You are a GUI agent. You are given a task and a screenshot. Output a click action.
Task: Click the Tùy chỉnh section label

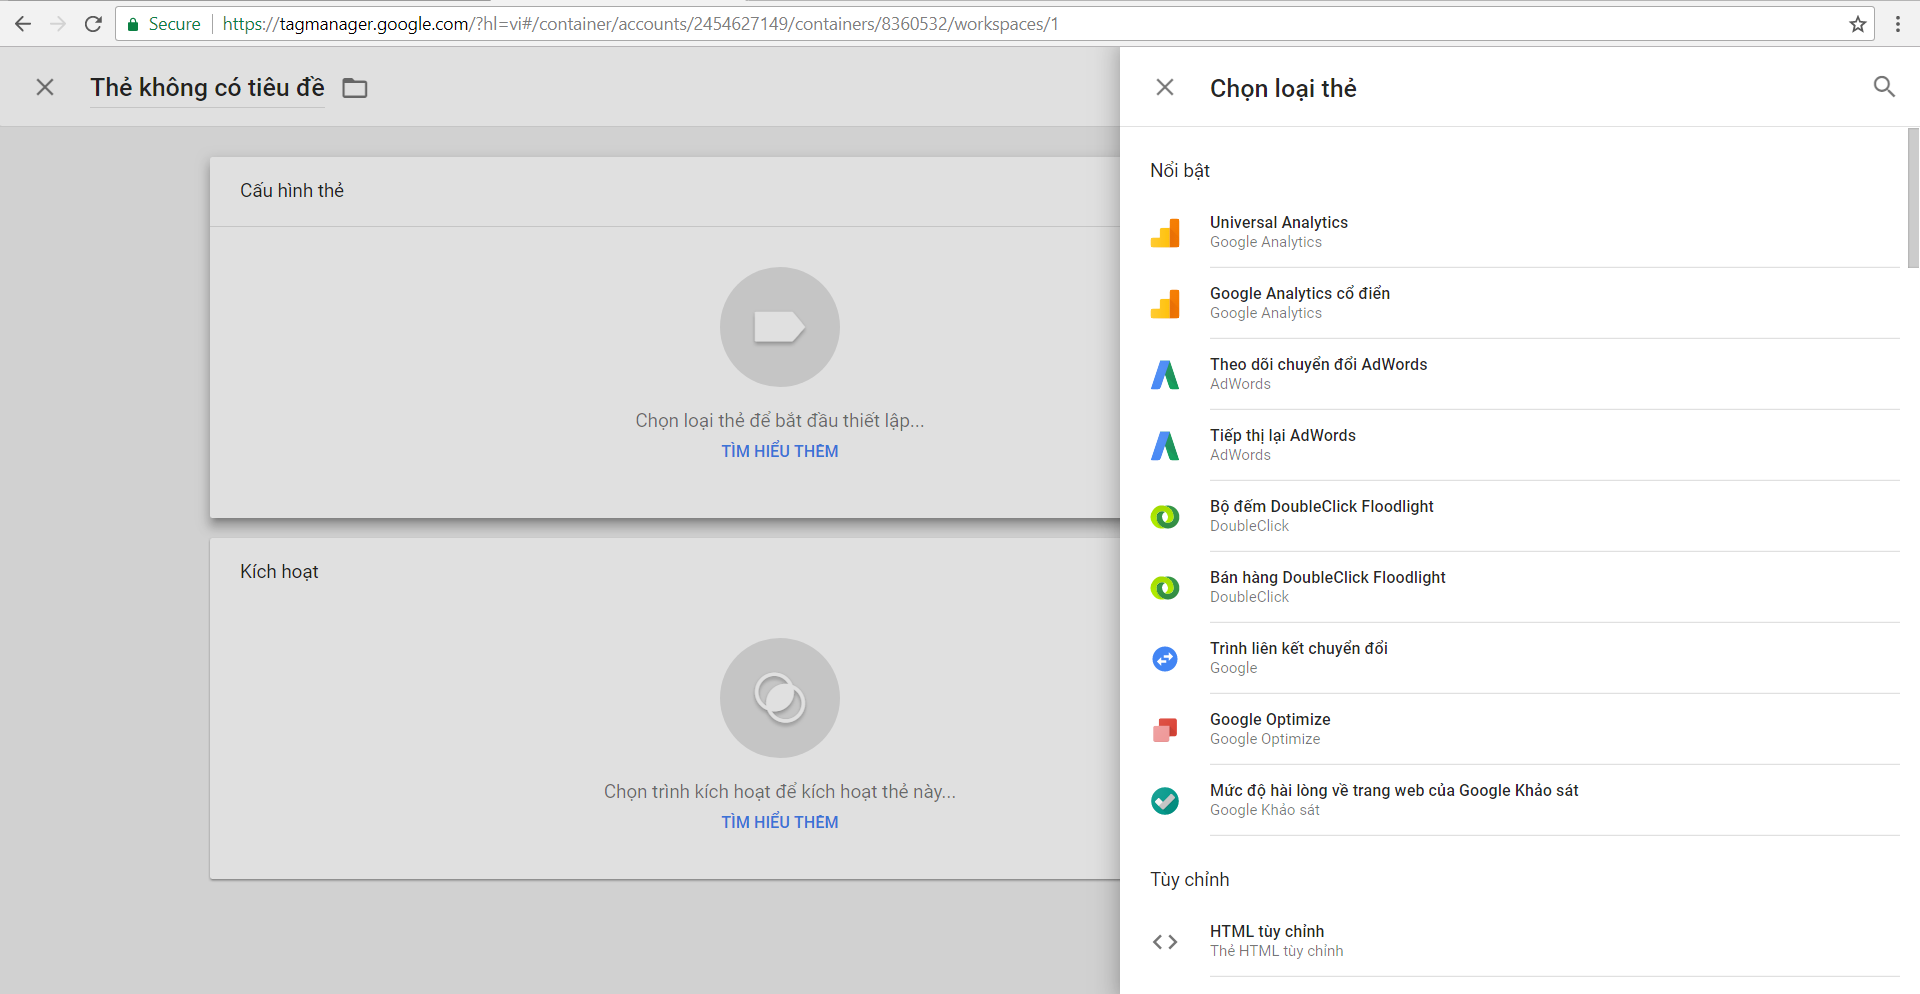click(x=1190, y=879)
